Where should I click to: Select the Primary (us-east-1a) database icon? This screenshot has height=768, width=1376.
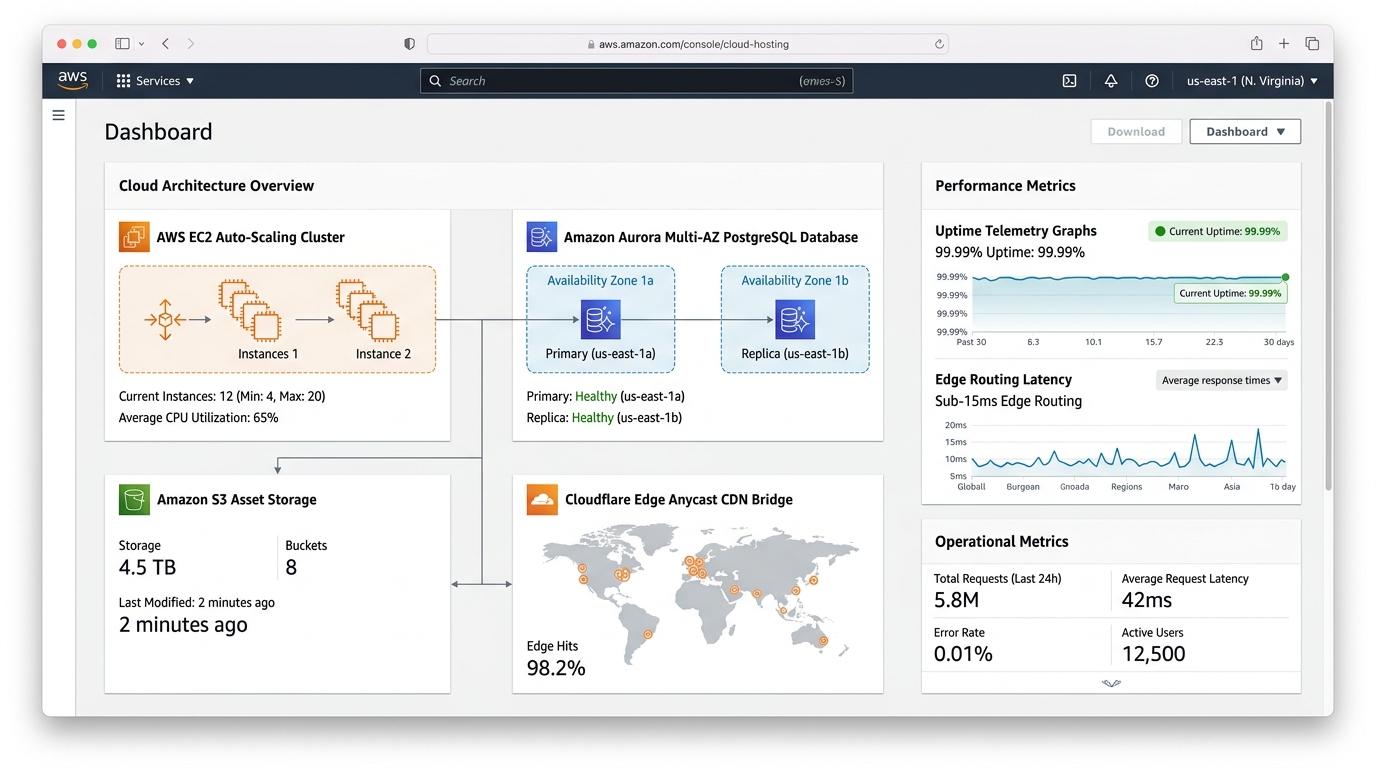click(x=600, y=320)
